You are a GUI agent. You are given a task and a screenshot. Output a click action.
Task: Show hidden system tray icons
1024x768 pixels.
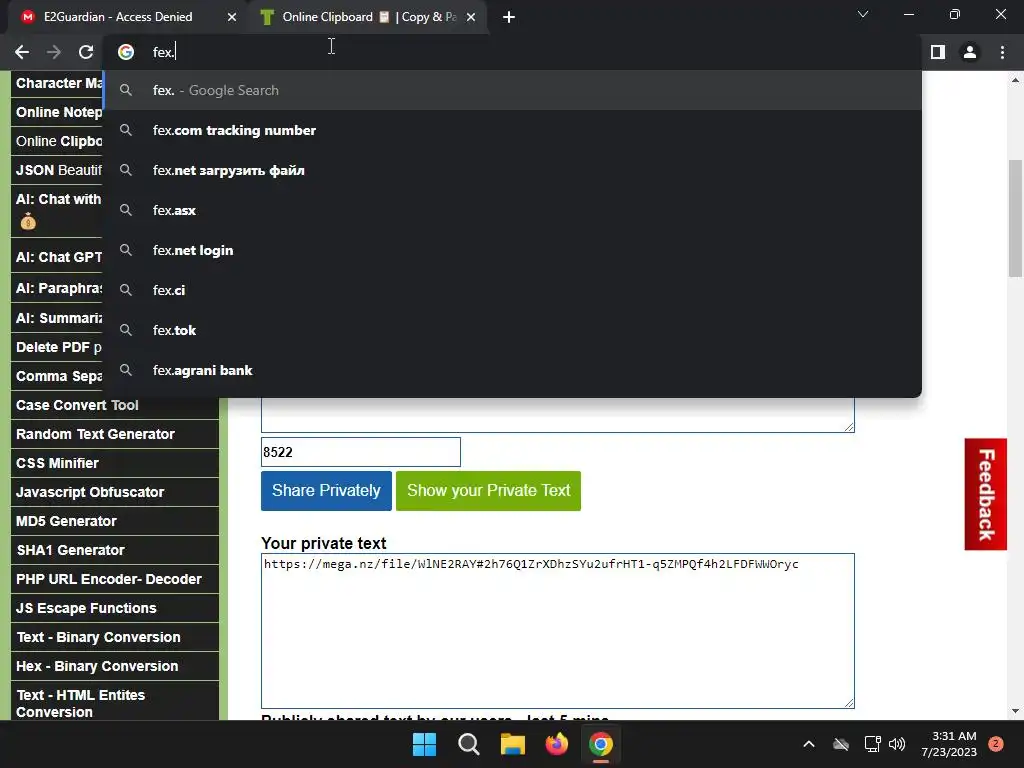[x=808, y=744]
